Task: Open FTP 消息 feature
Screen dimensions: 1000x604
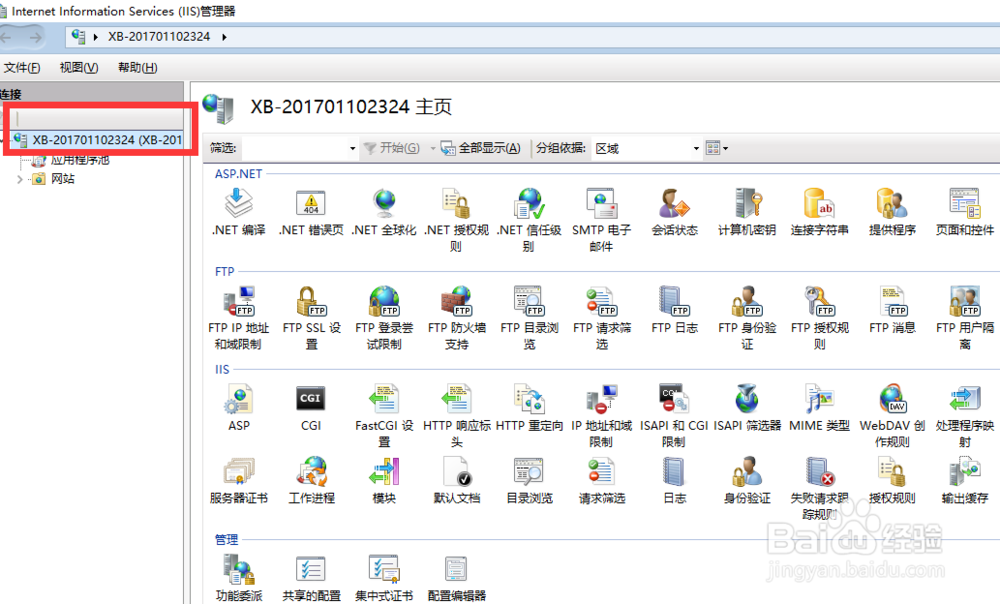Action: tap(892, 311)
